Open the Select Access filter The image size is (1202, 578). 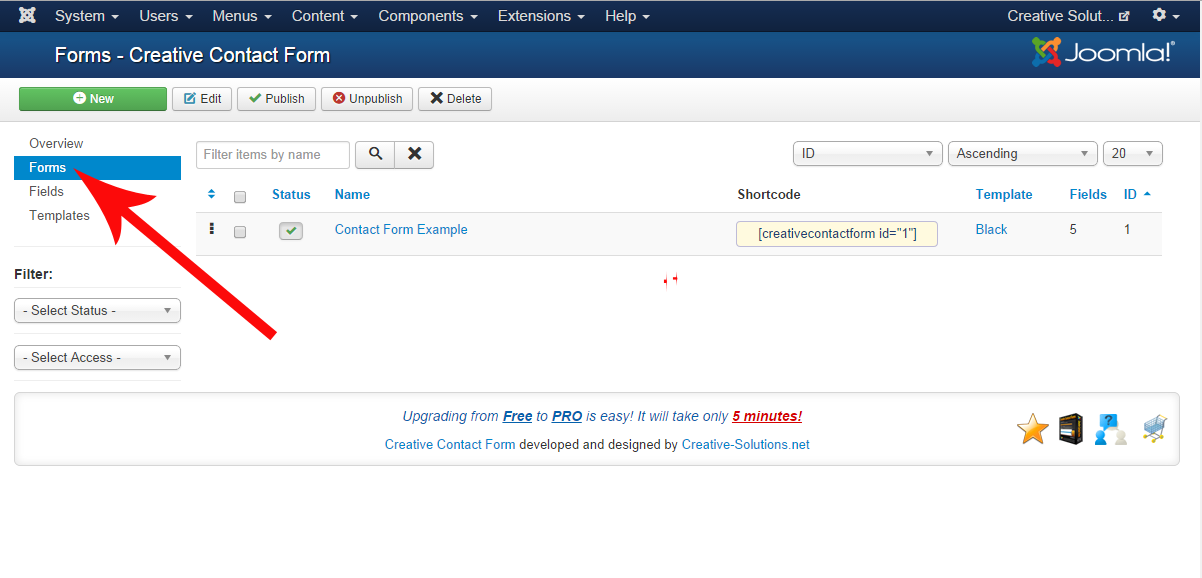point(98,358)
